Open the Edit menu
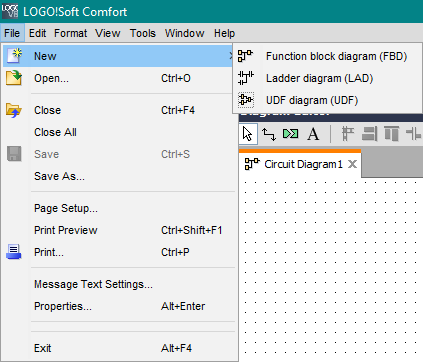The height and width of the screenshot is (363, 424). (x=37, y=33)
